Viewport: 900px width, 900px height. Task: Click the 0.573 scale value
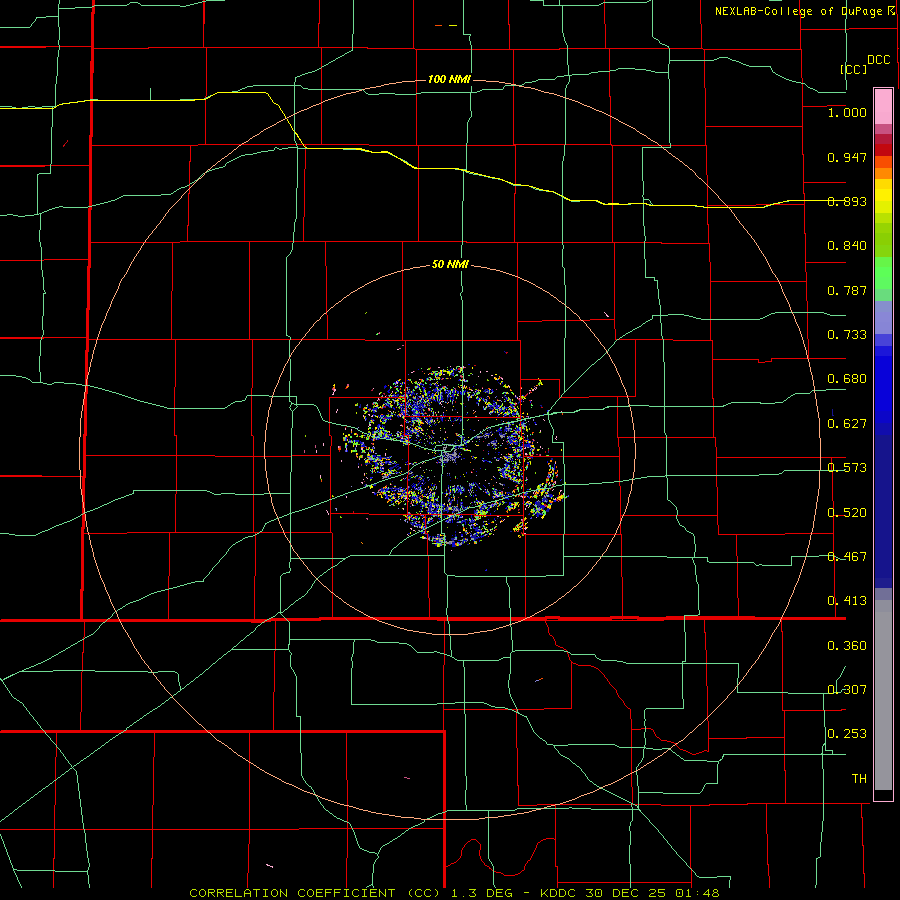(847, 468)
